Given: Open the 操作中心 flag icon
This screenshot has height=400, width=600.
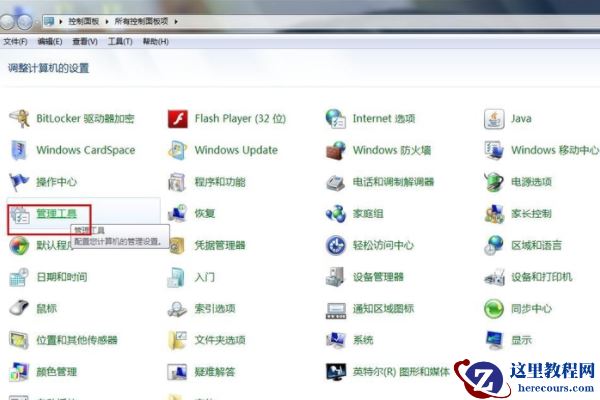Looking at the screenshot, I should 19,182.
